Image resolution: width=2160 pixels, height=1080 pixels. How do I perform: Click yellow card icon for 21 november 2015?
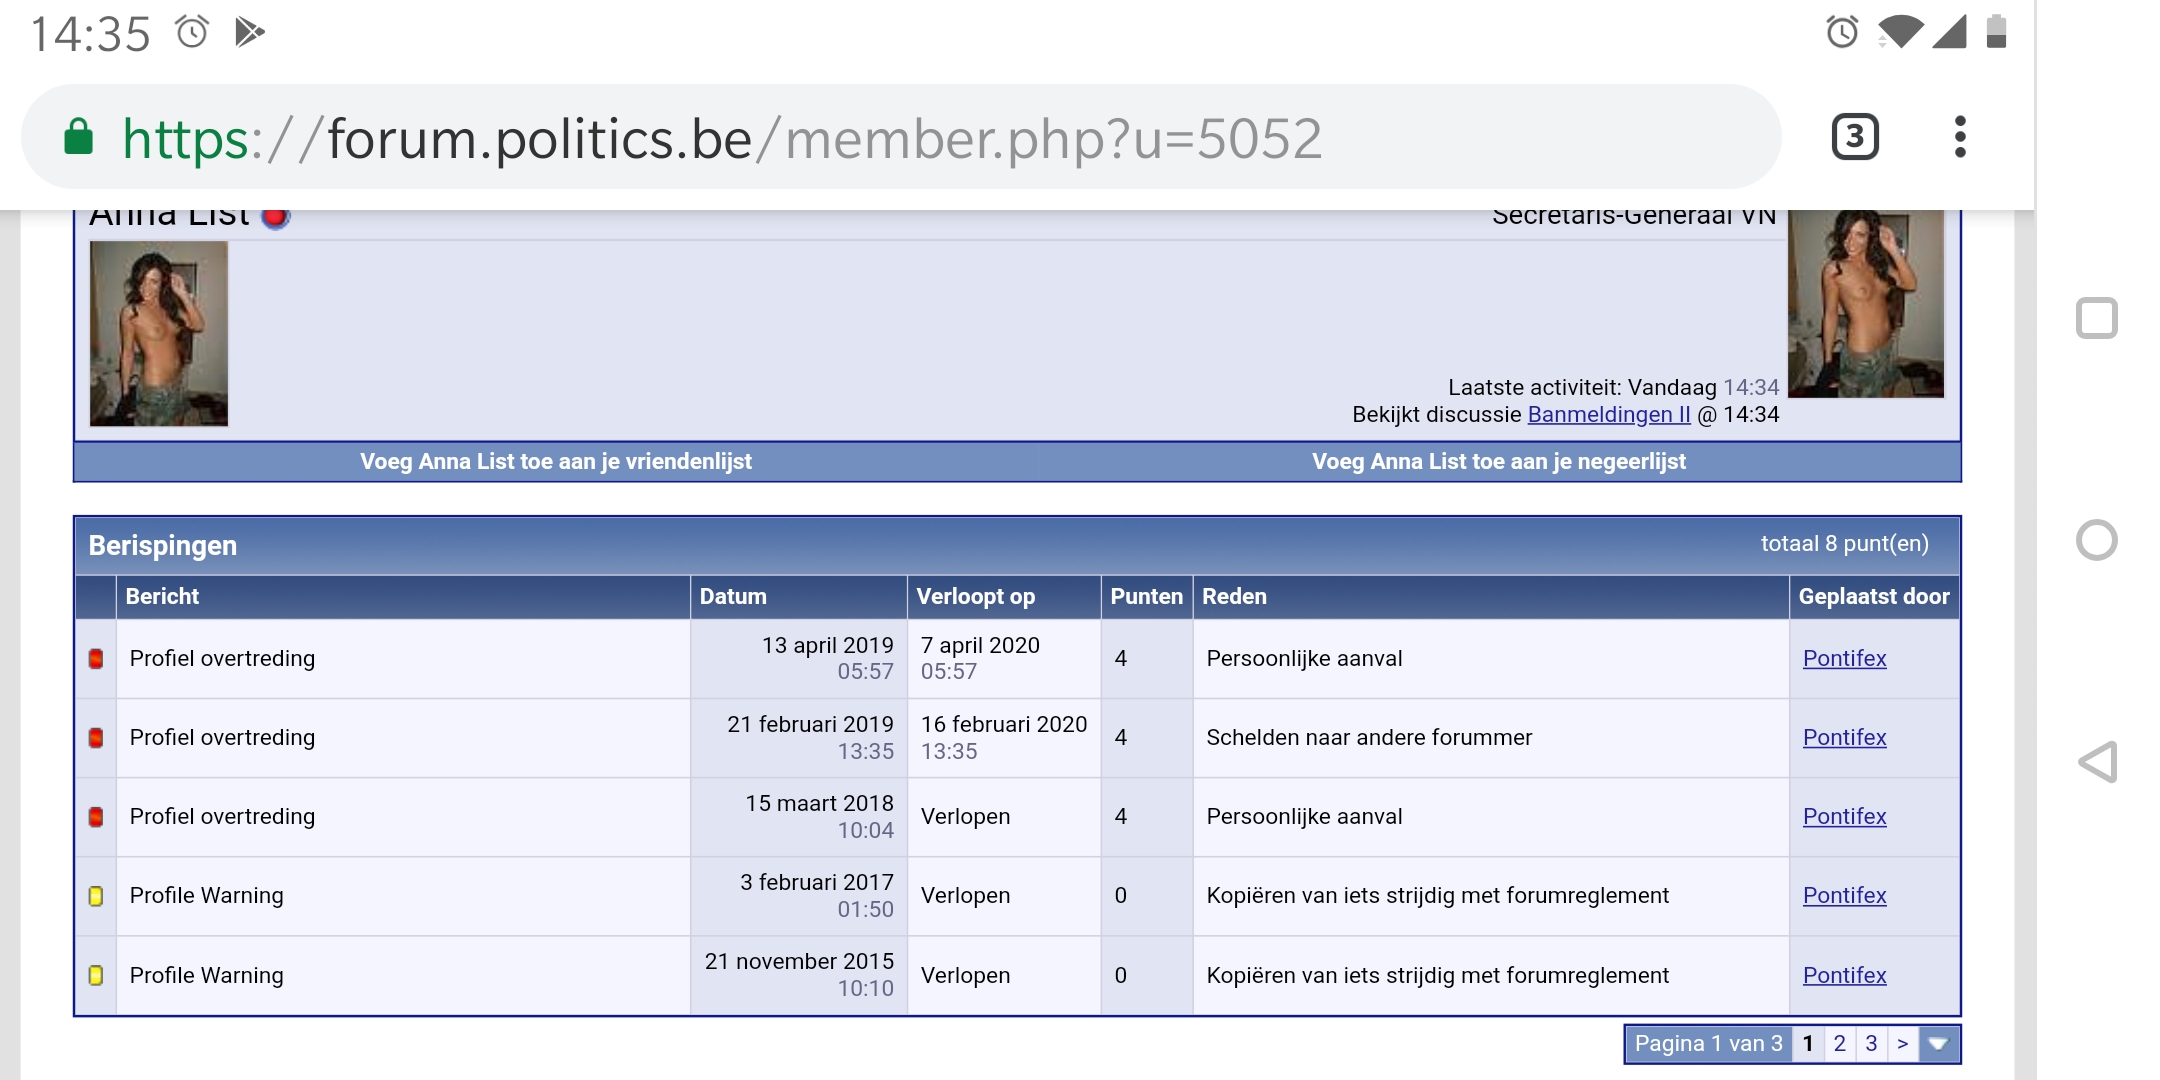coord(96,975)
